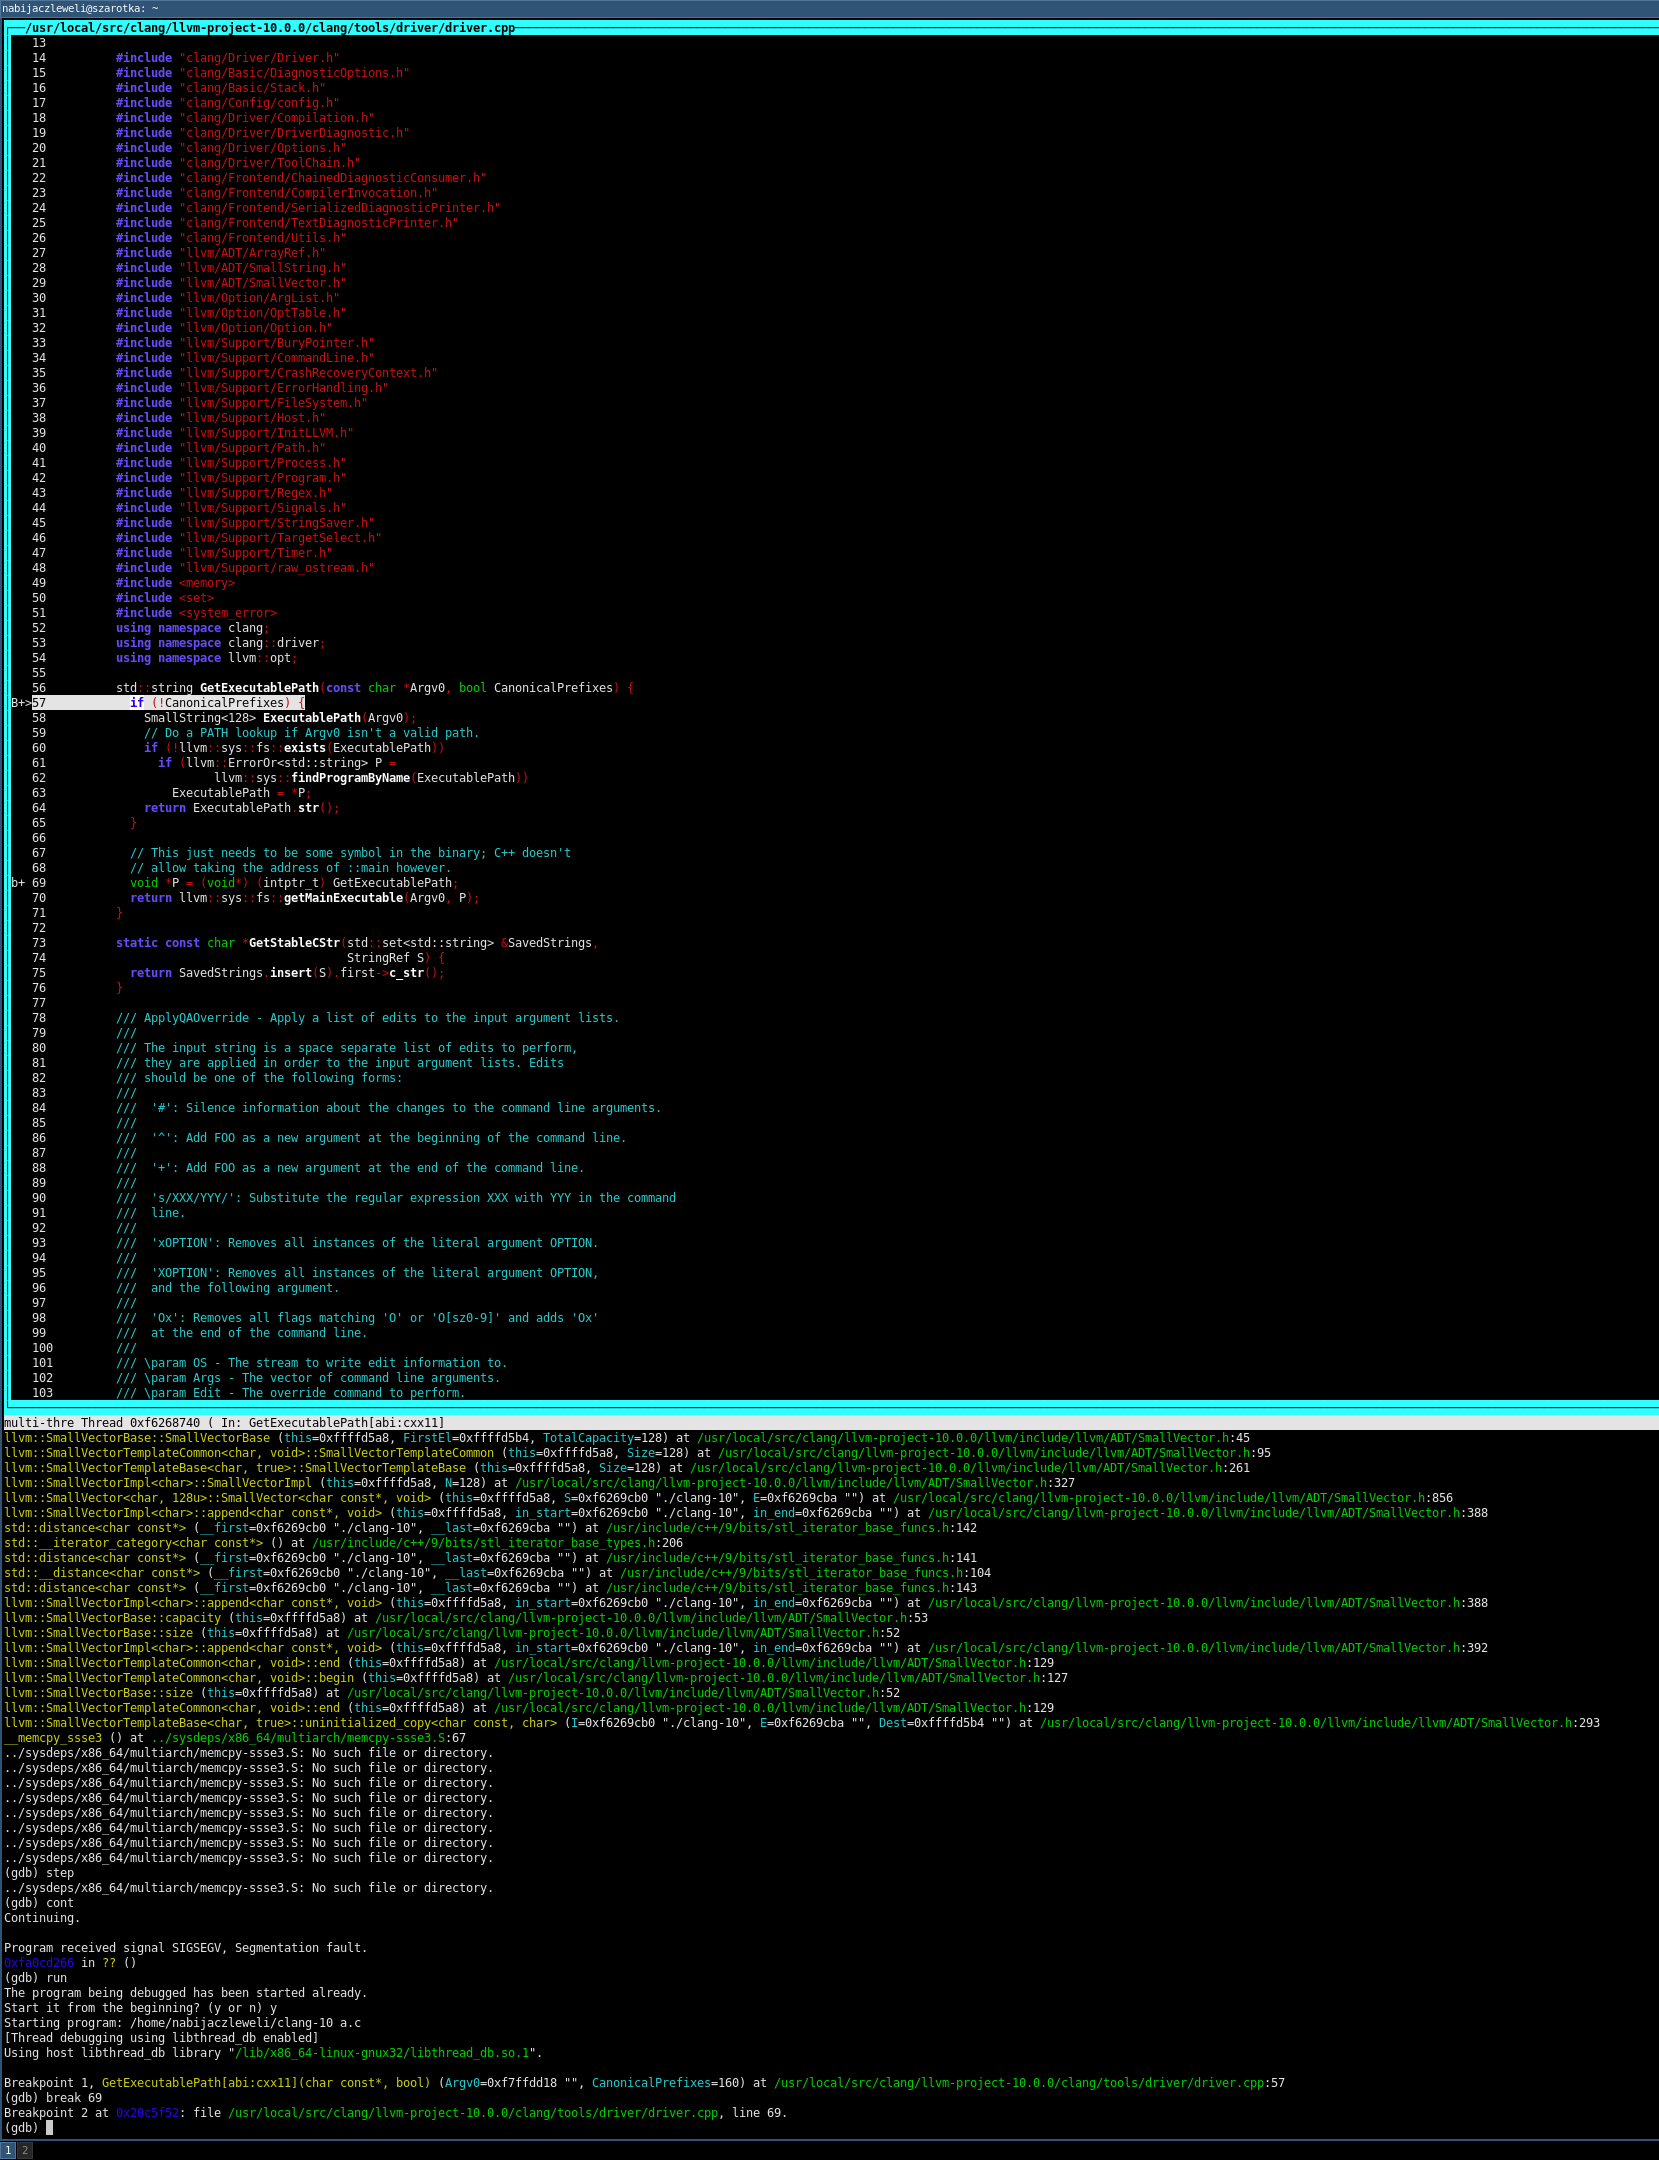Click line number 56 in the source gutter

coord(39,688)
